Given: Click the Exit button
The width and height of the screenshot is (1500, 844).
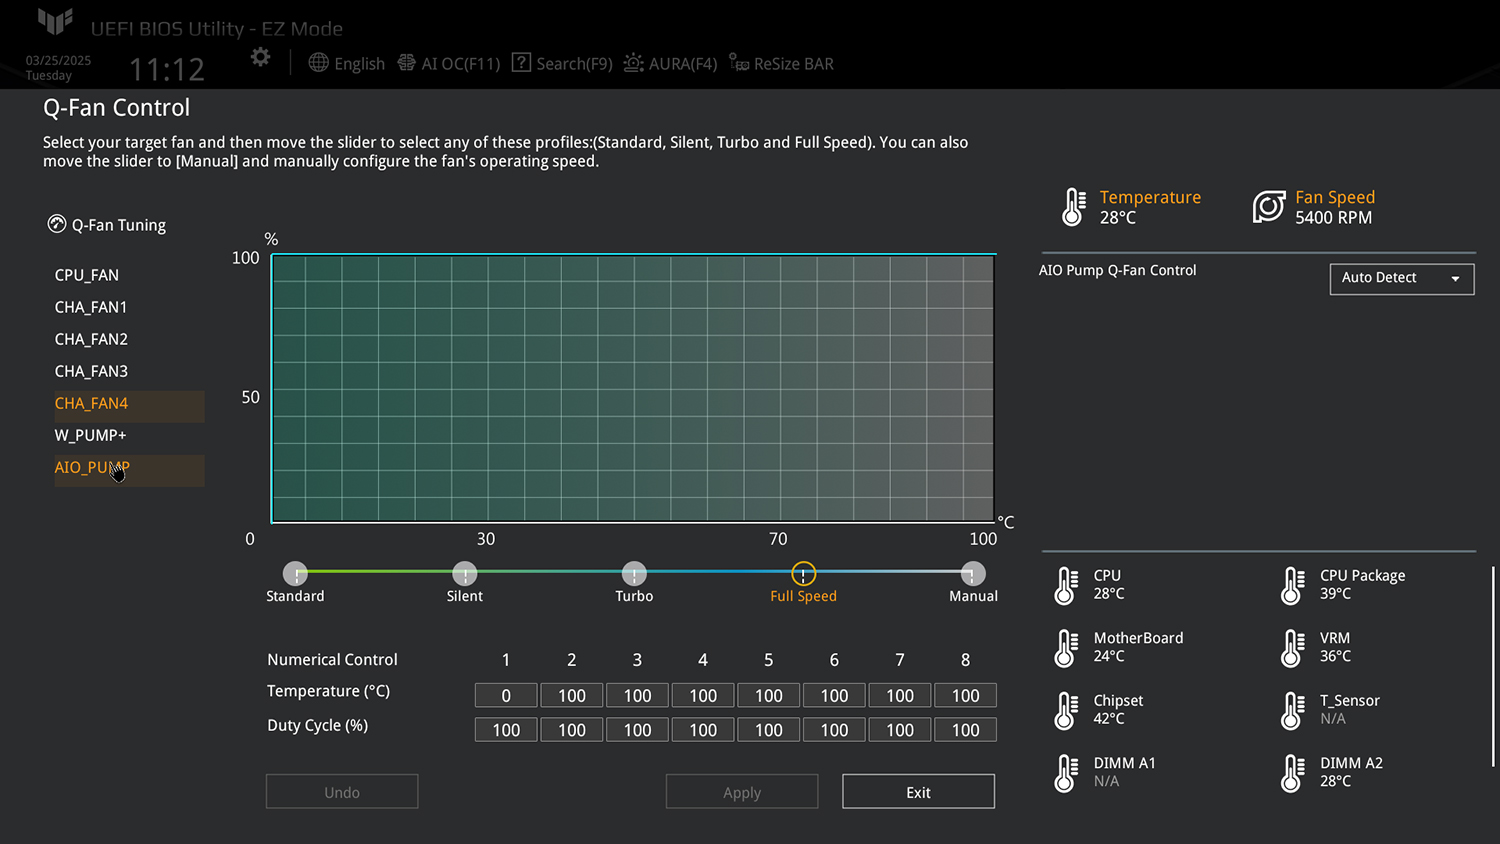Looking at the screenshot, I should [918, 792].
